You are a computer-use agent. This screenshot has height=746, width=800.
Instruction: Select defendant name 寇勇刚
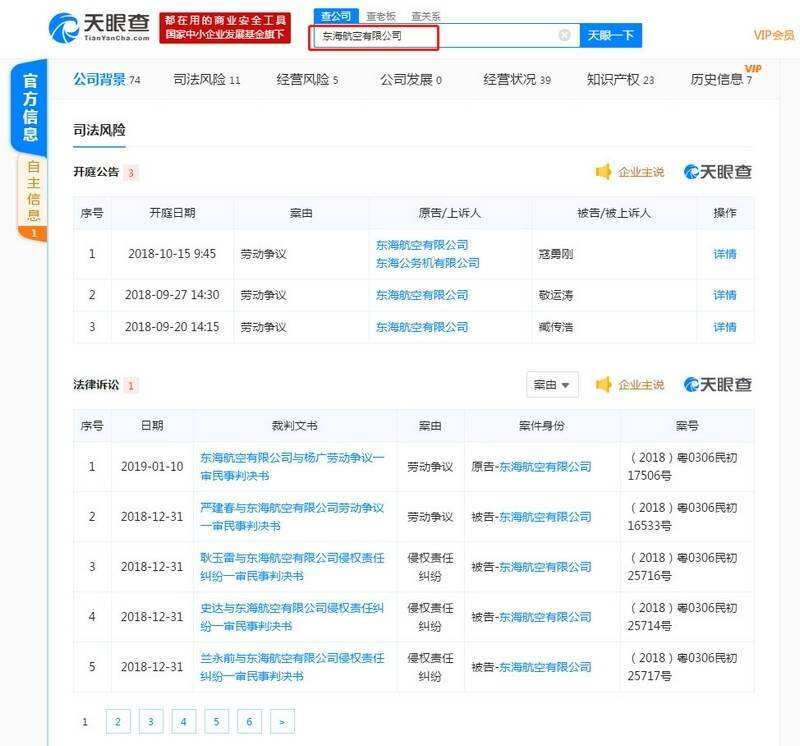(556, 254)
